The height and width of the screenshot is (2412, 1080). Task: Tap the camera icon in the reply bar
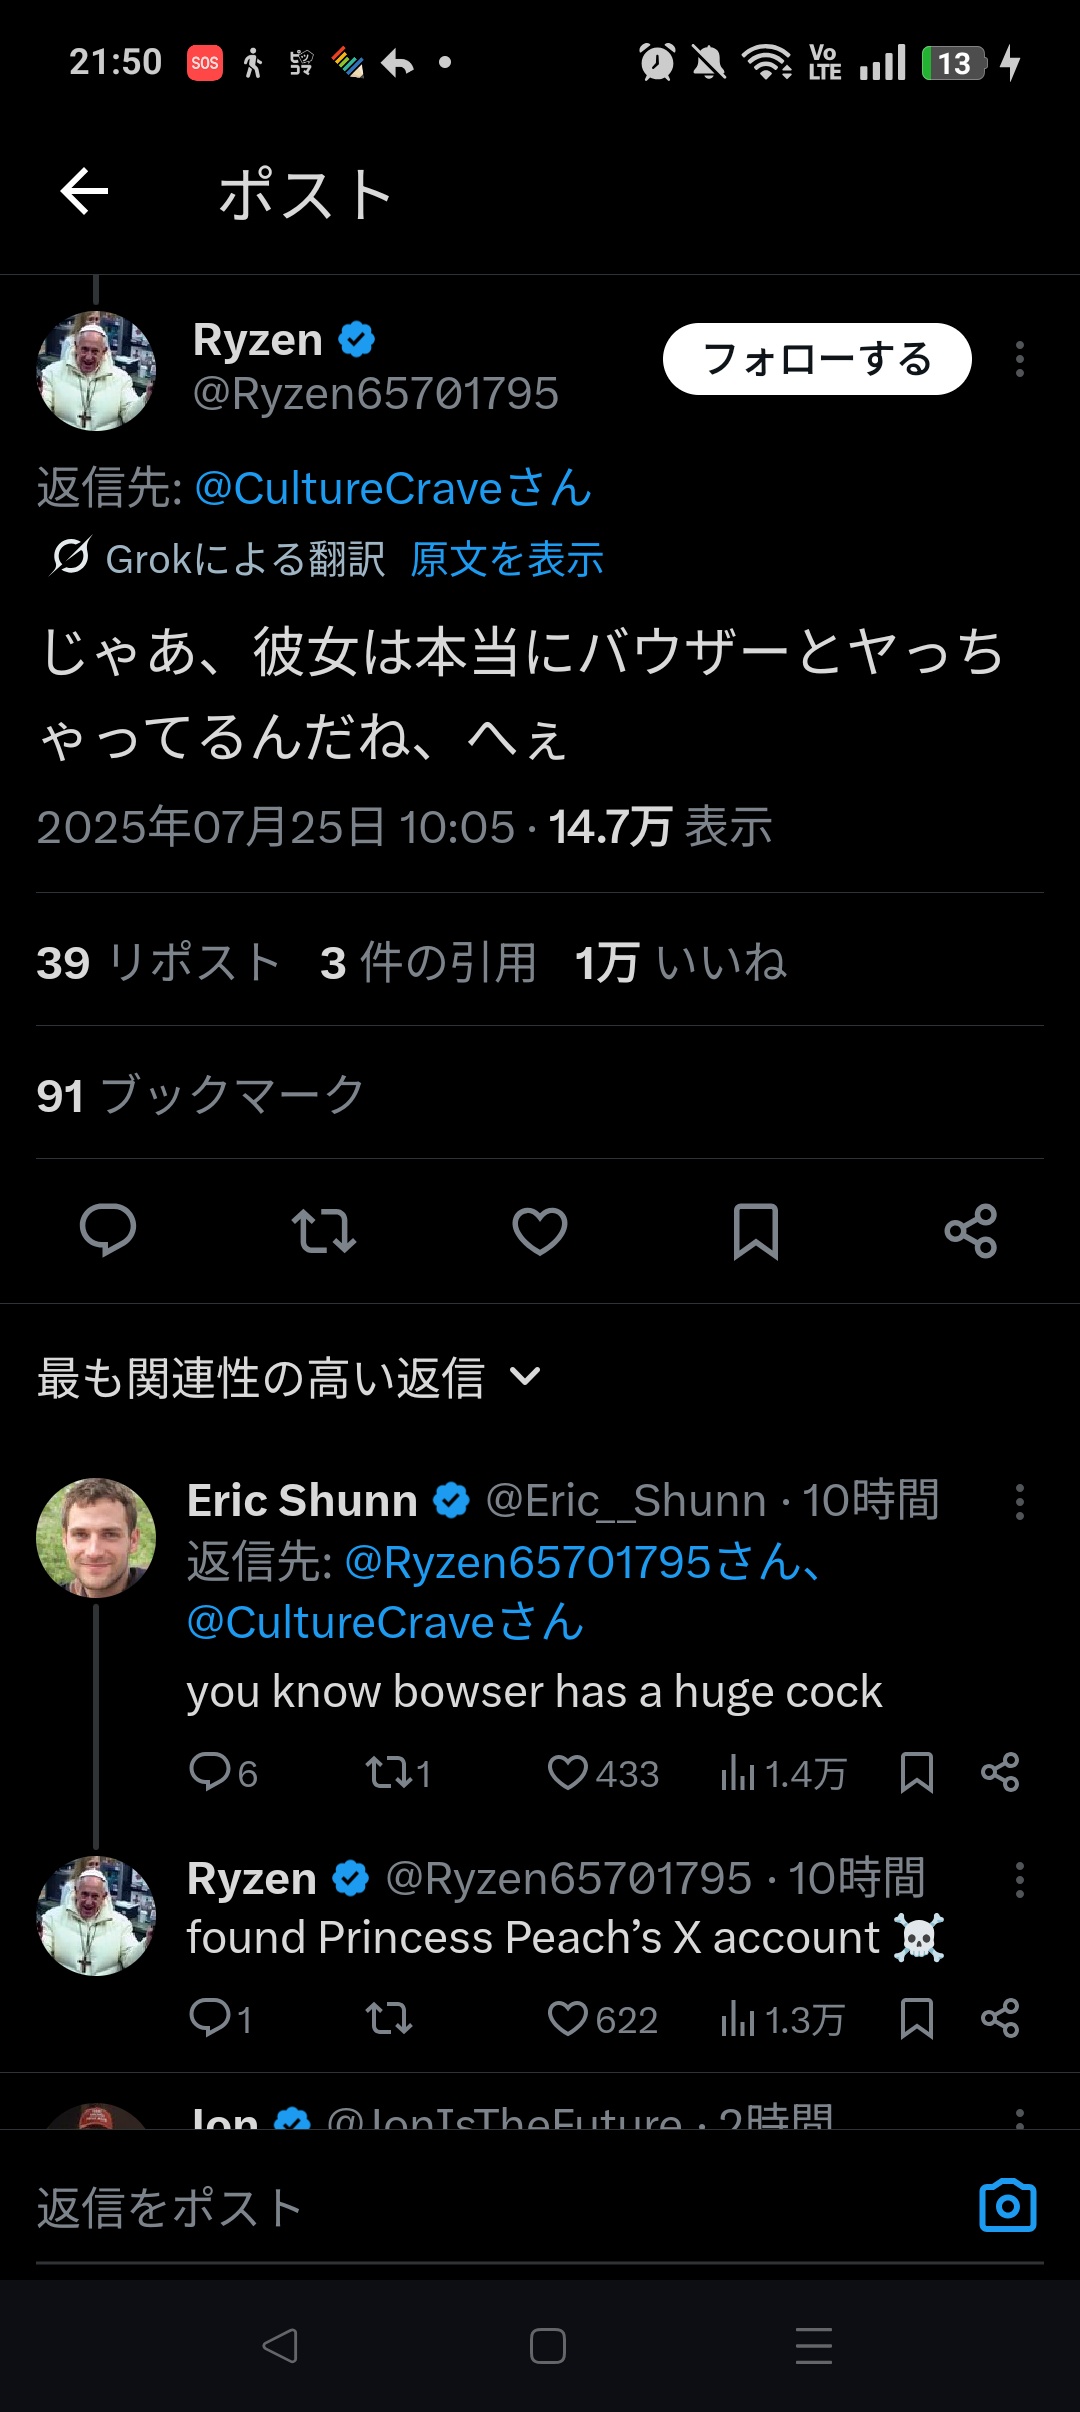click(x=1007, y=2206)
